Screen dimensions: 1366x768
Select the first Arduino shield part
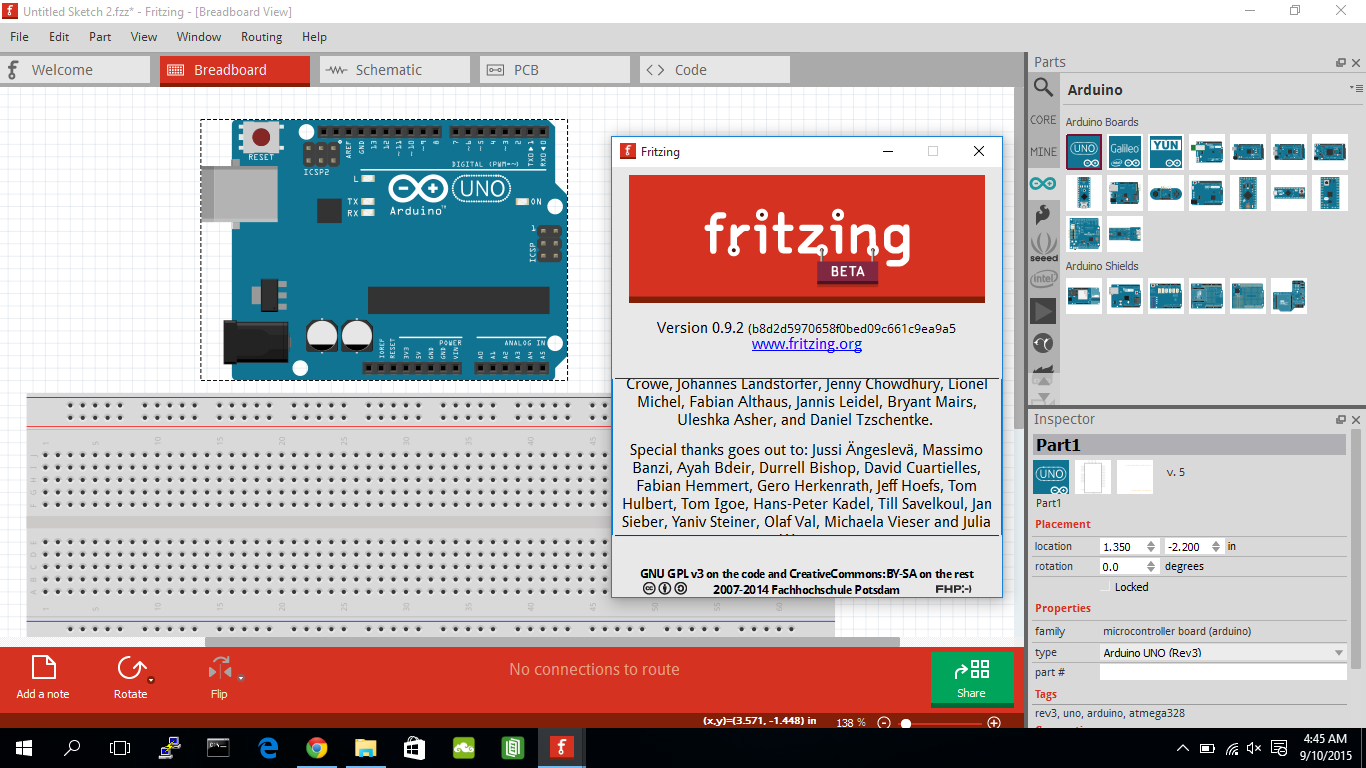click(x=1084, y=296)
